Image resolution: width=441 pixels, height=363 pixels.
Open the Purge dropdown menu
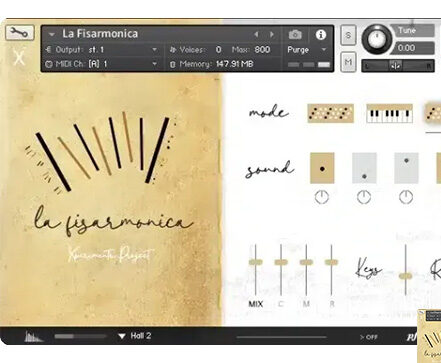(307, 50)
